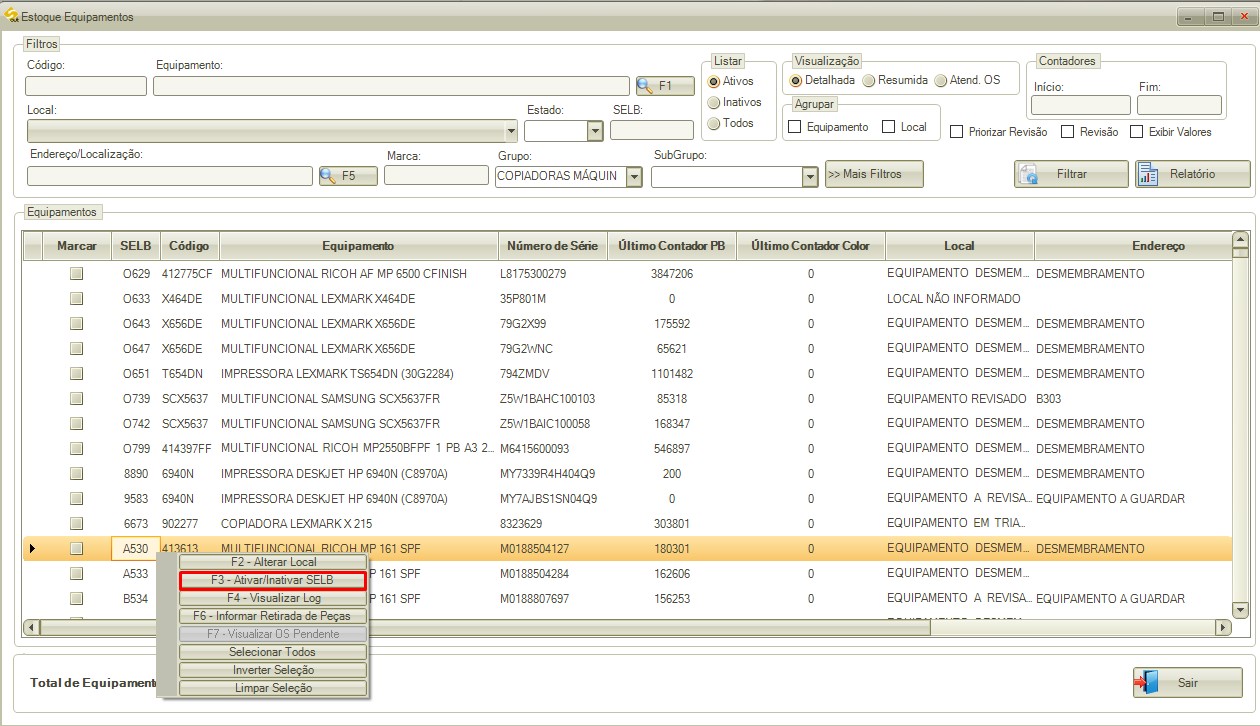Open the Grupo dropdown arrow
Image resolution: width=1260 pixels, height=726 pixels.
[634, 177]
